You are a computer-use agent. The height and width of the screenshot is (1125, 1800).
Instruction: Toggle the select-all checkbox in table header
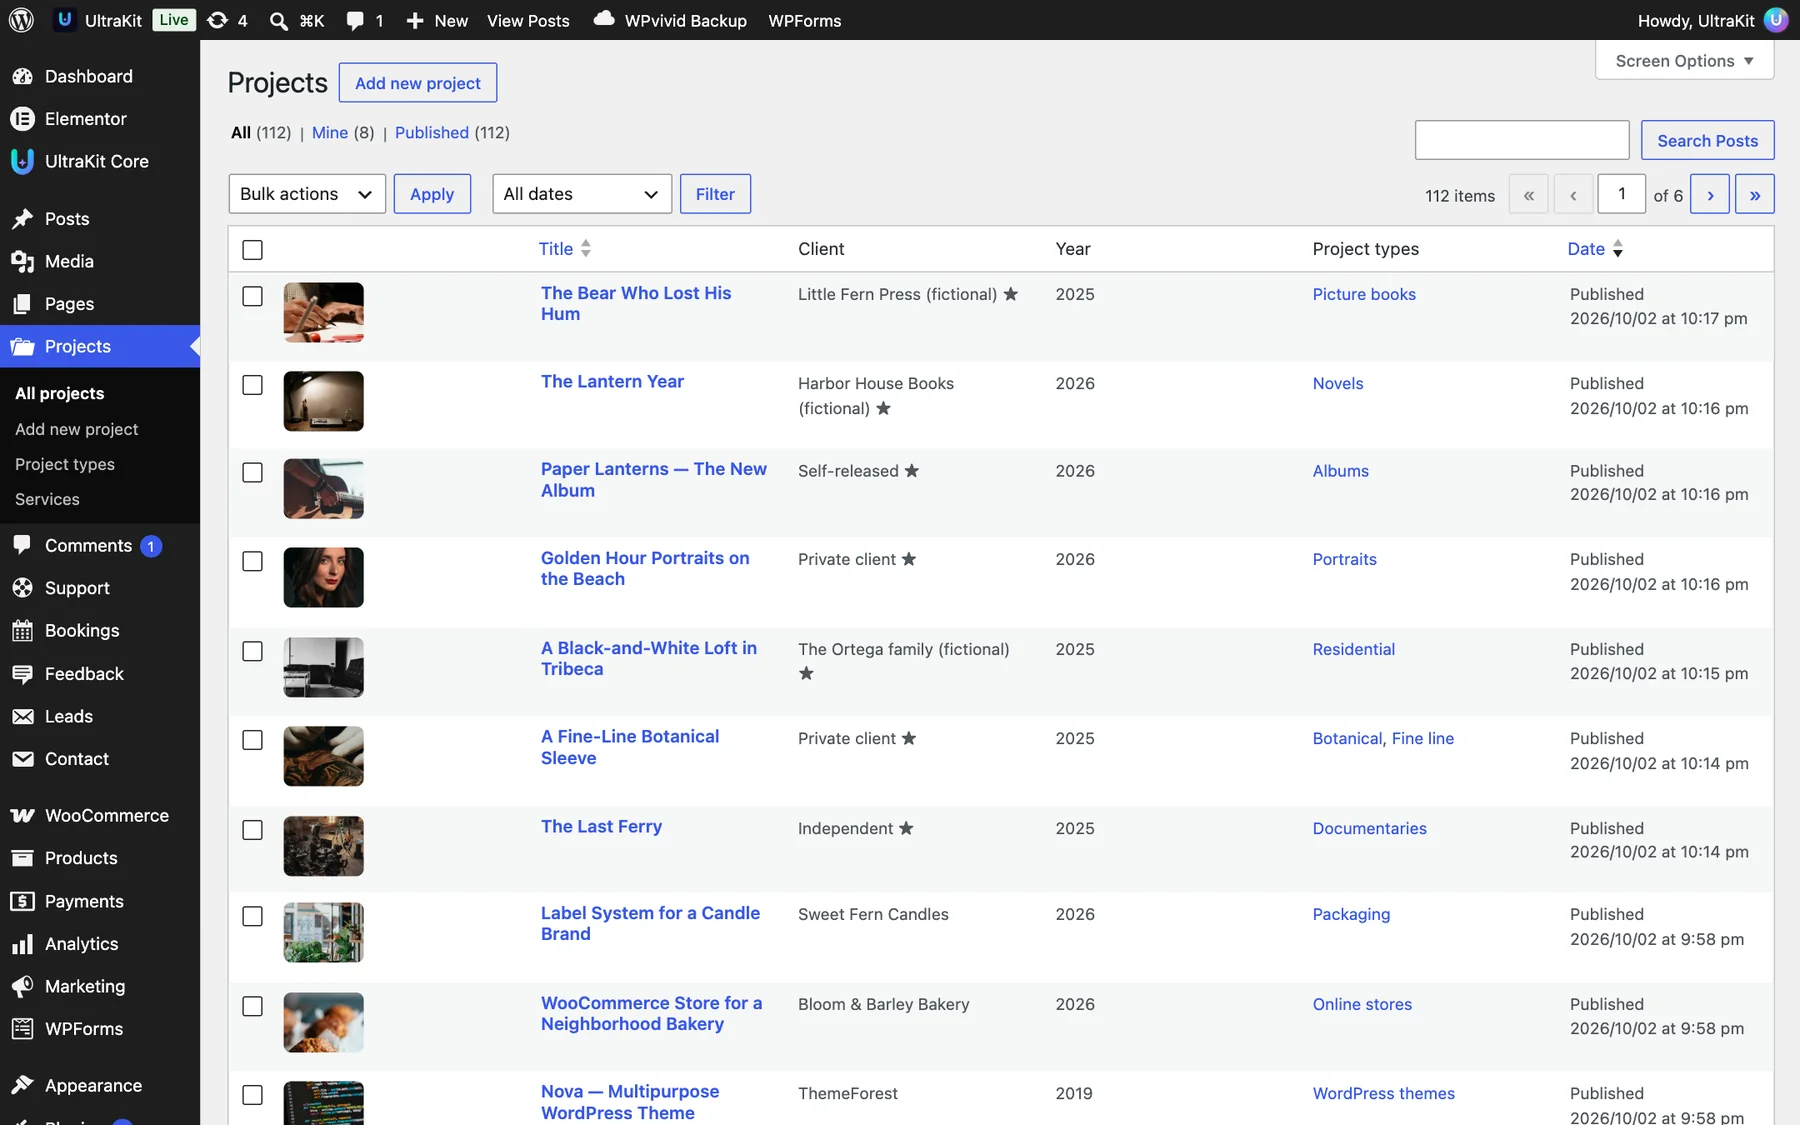point(253,250)
